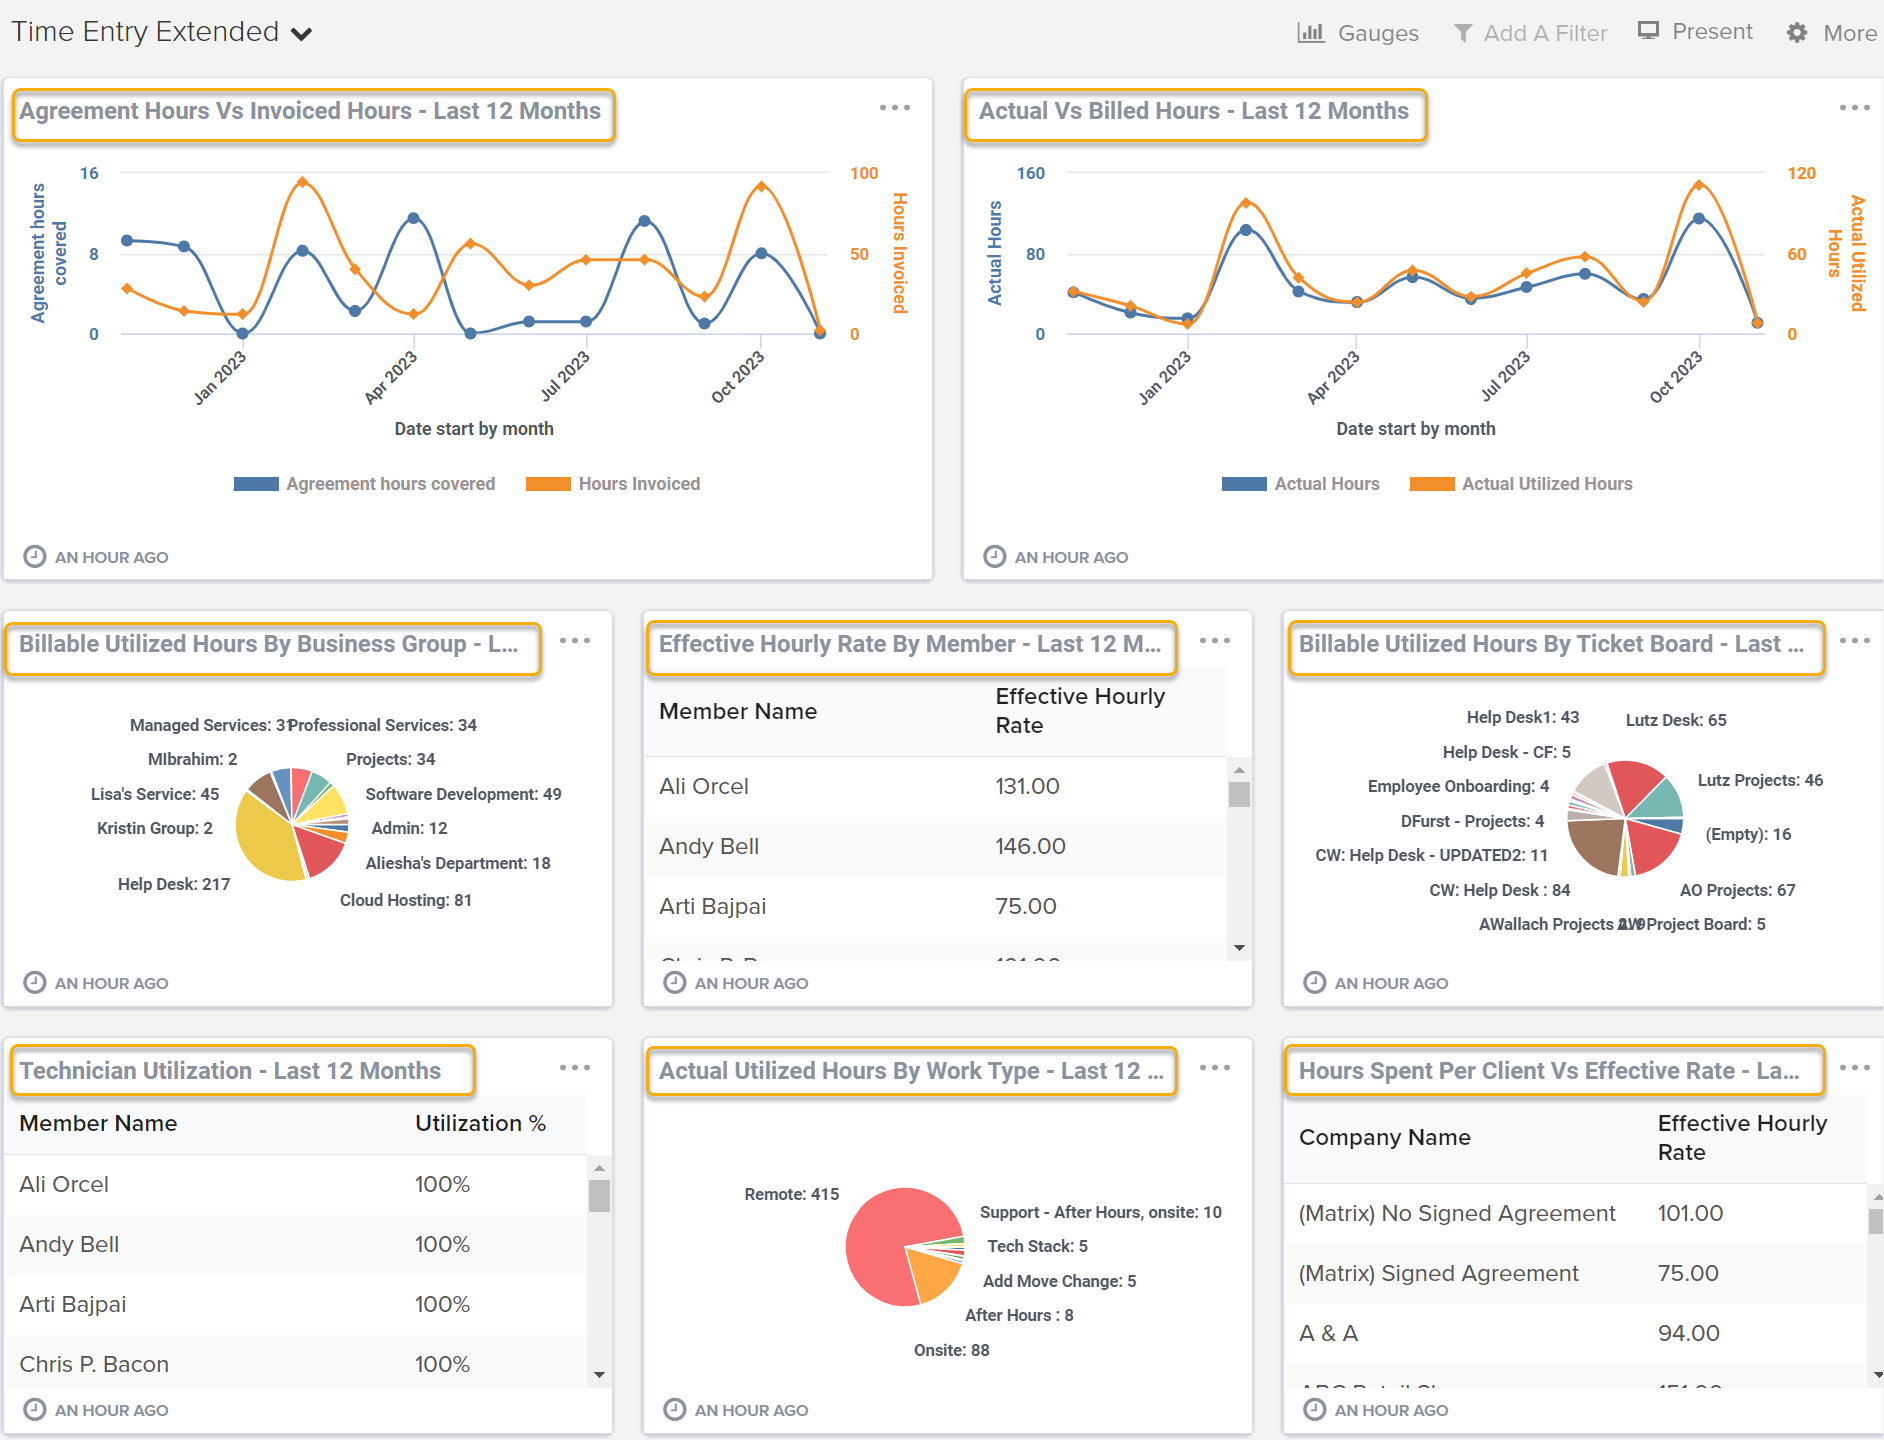The image size is (1884, 1440).
Task: Open options menu for Billable Utilized Hours By Ticket Board
Action: click(x=1854, y=640)
